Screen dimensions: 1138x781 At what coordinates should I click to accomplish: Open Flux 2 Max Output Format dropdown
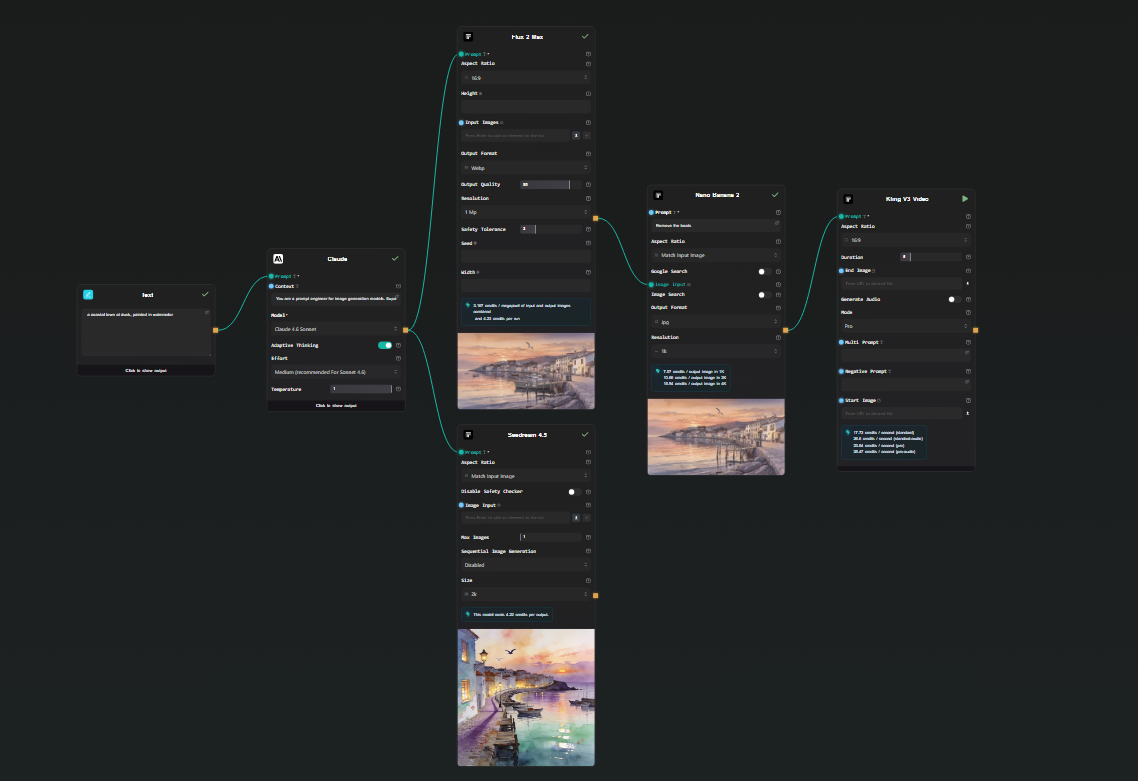526,168
